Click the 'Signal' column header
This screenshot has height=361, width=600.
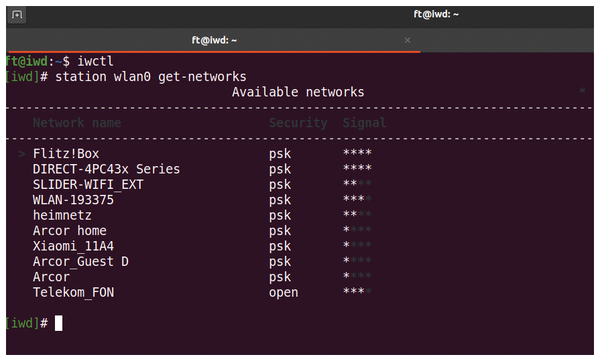364,123
